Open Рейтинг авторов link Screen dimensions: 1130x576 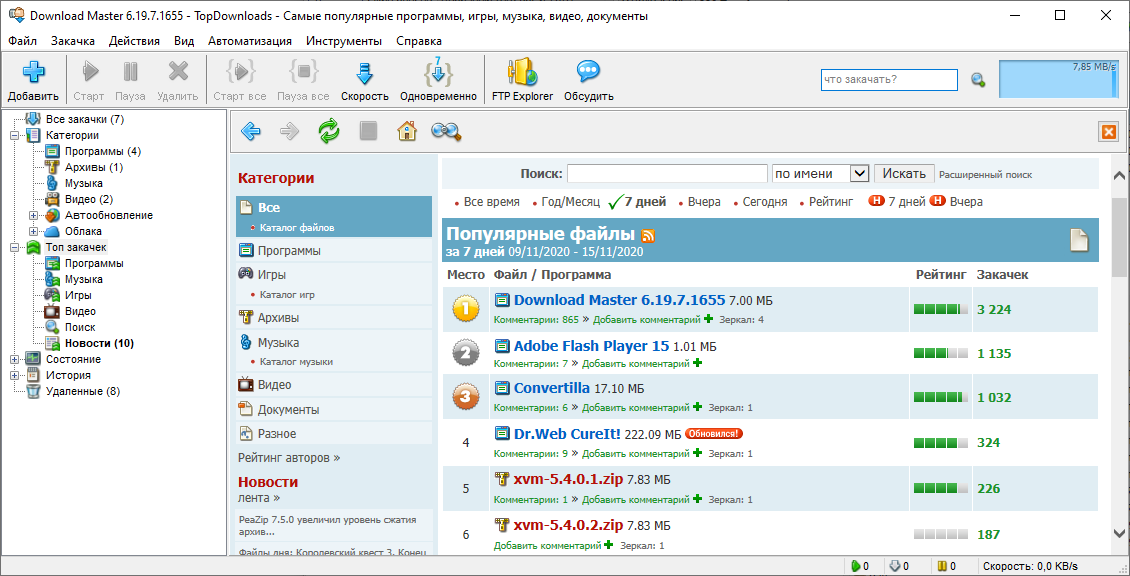(289, 457)
